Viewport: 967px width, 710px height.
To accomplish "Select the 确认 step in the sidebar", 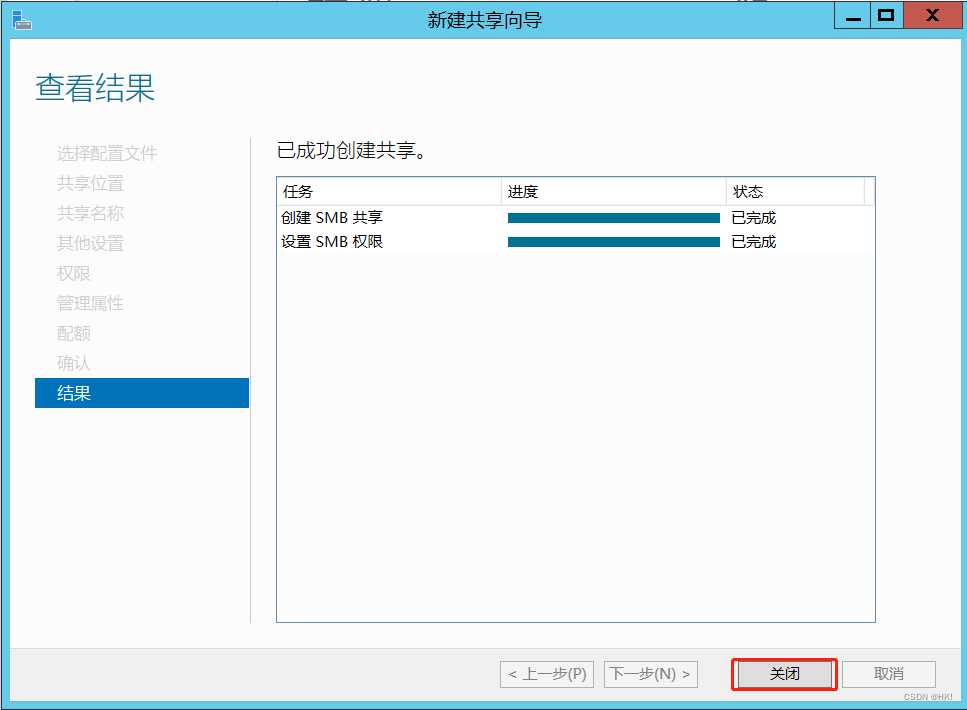I will (74, 363).
